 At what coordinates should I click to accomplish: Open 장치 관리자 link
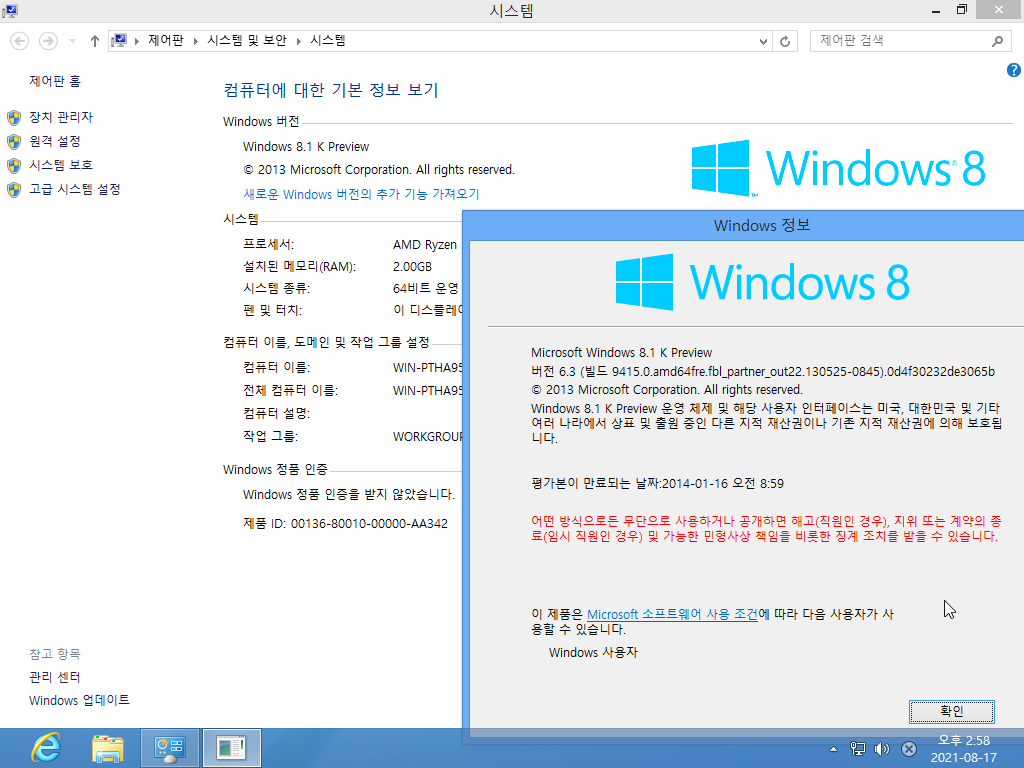tap(61, 117)
